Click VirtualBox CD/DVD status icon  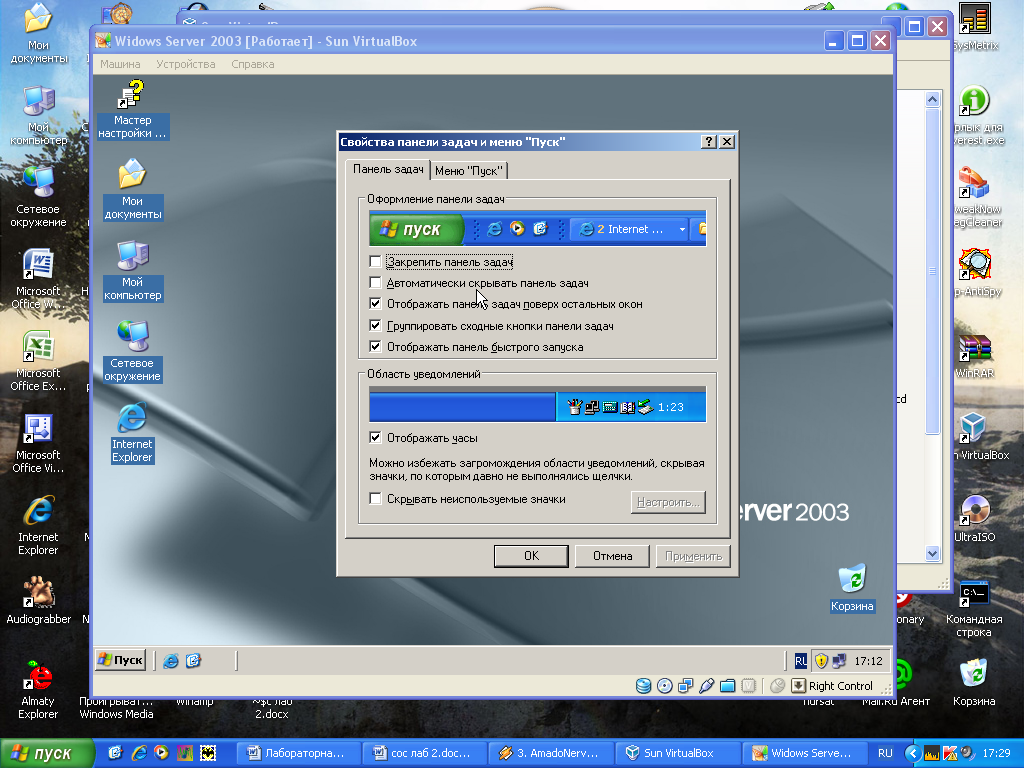coord(664,686)
